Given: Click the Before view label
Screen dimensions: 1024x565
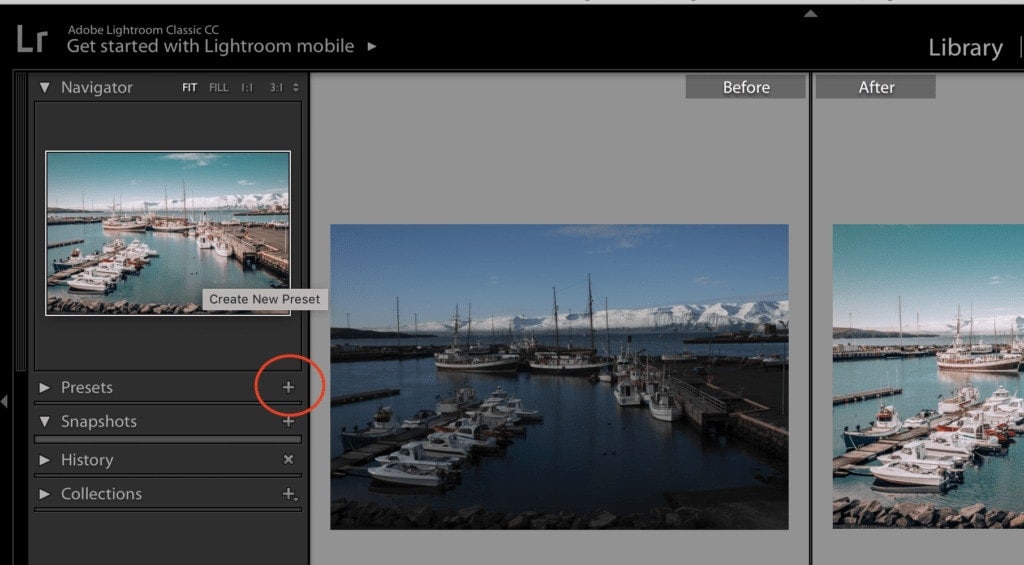Looking at the screenshot, I should coord(745,87).
